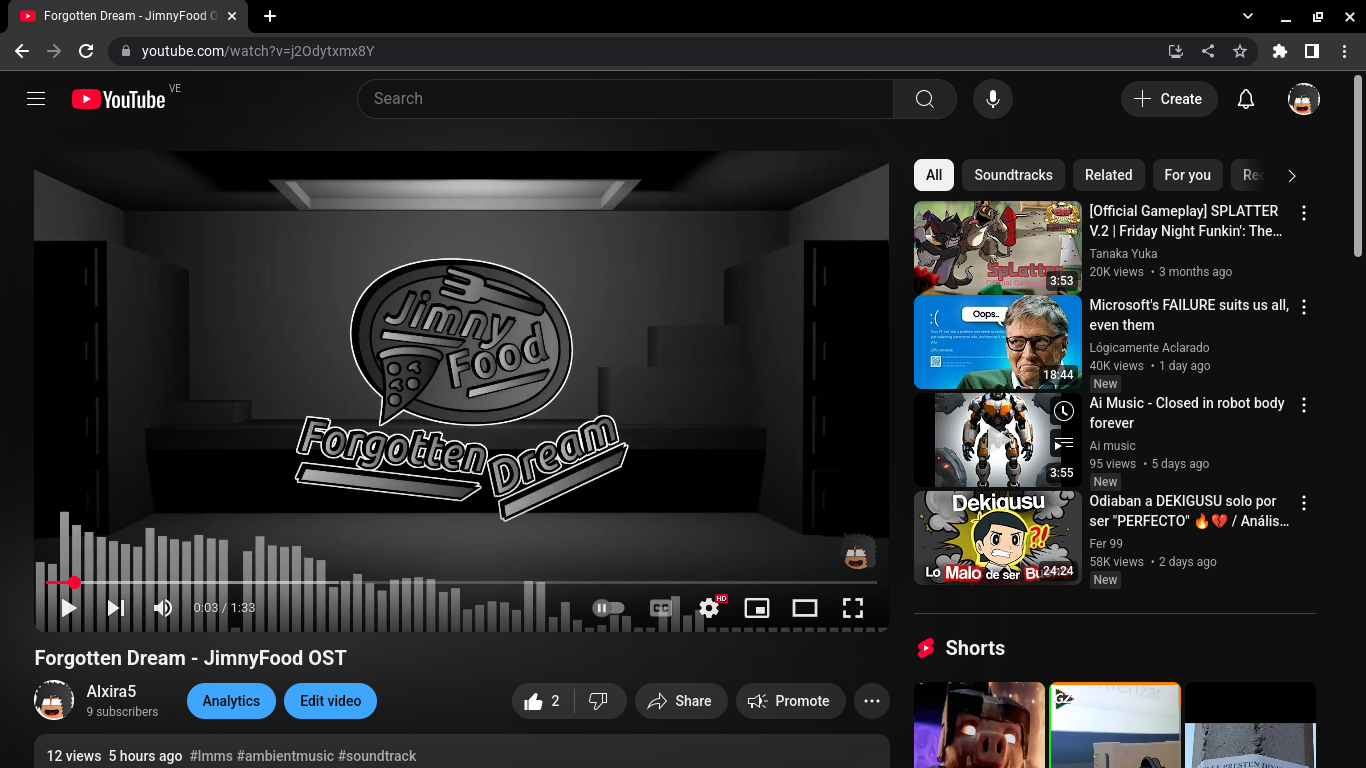The height and width of the screenshot is (768, 1366).
Task: Enter fullscreen mode in the player
Action: (852, 608)
